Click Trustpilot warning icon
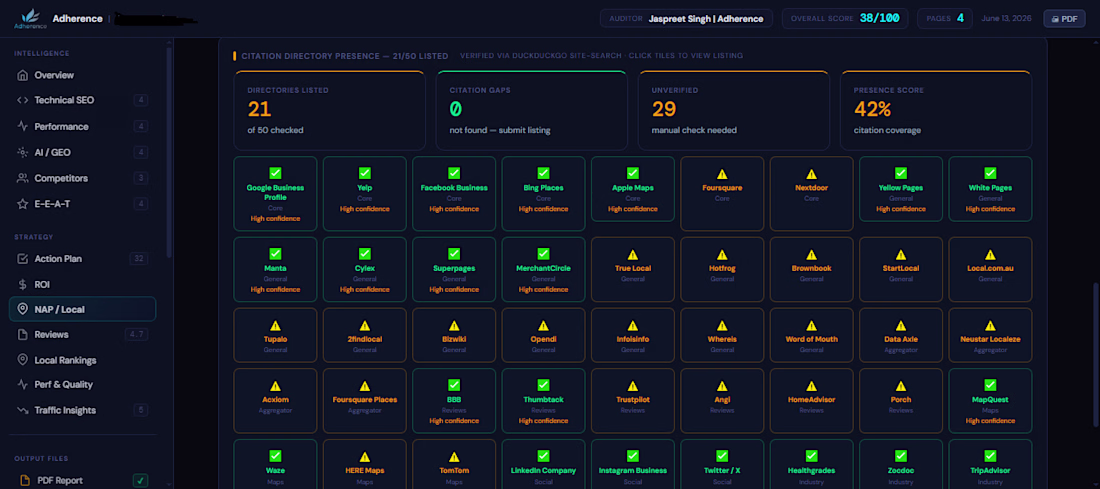1100x489 pixels. [633, 386]
